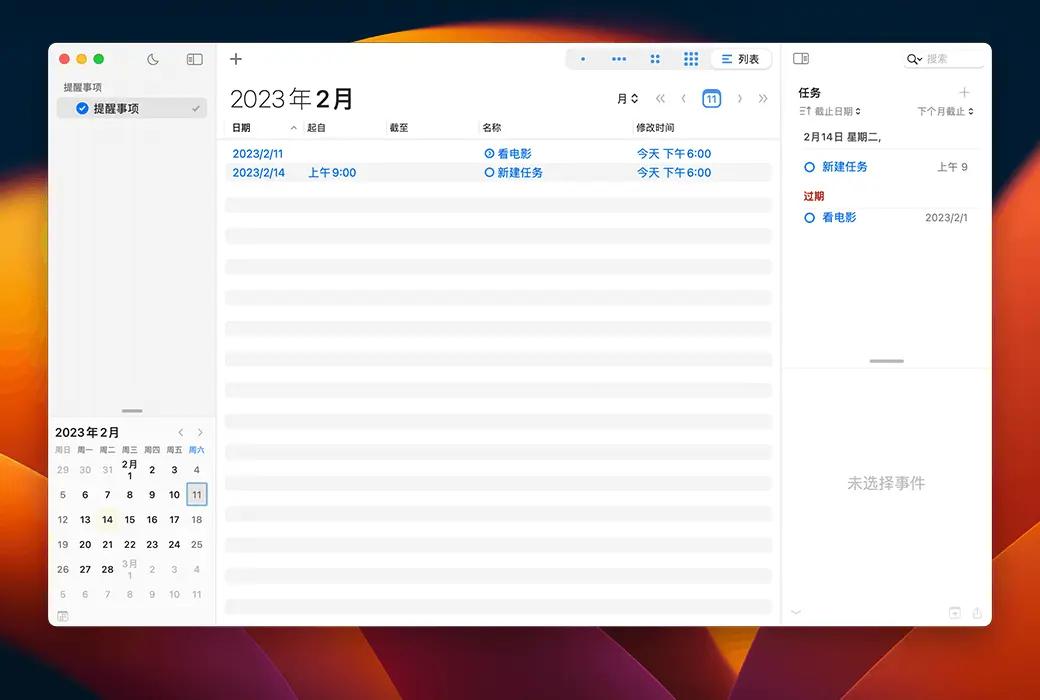
Task: Show next month in mini calendar
Action: (x=200, y=433)
